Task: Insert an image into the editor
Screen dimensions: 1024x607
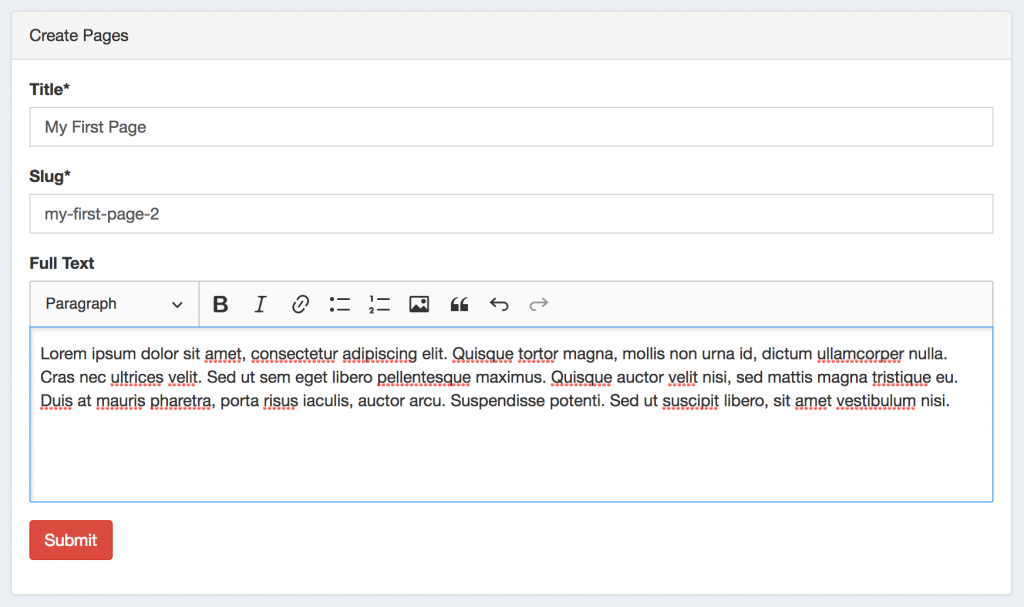Action: [x=419, y=305]
